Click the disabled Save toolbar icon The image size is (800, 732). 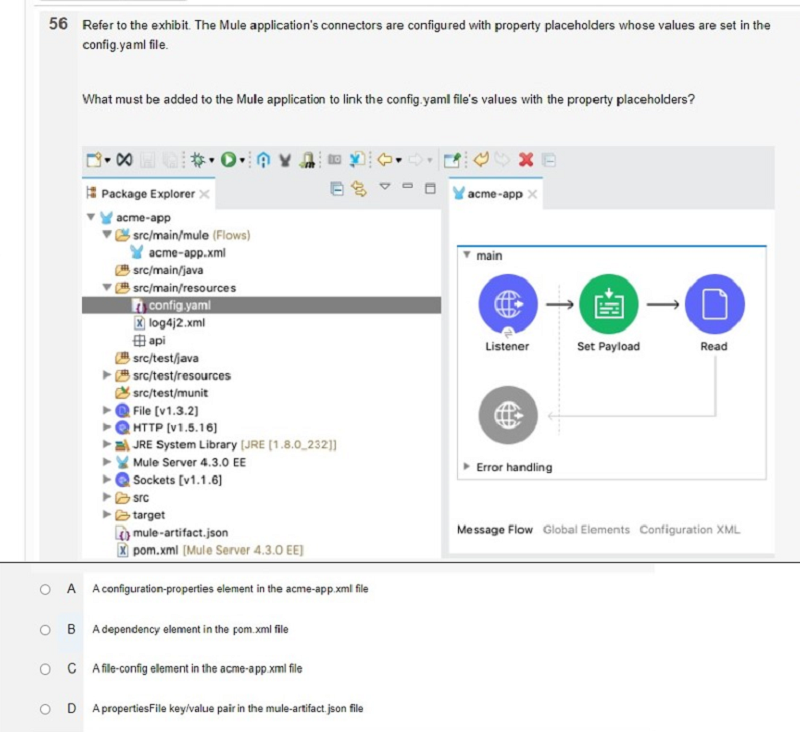coord(147,160)
